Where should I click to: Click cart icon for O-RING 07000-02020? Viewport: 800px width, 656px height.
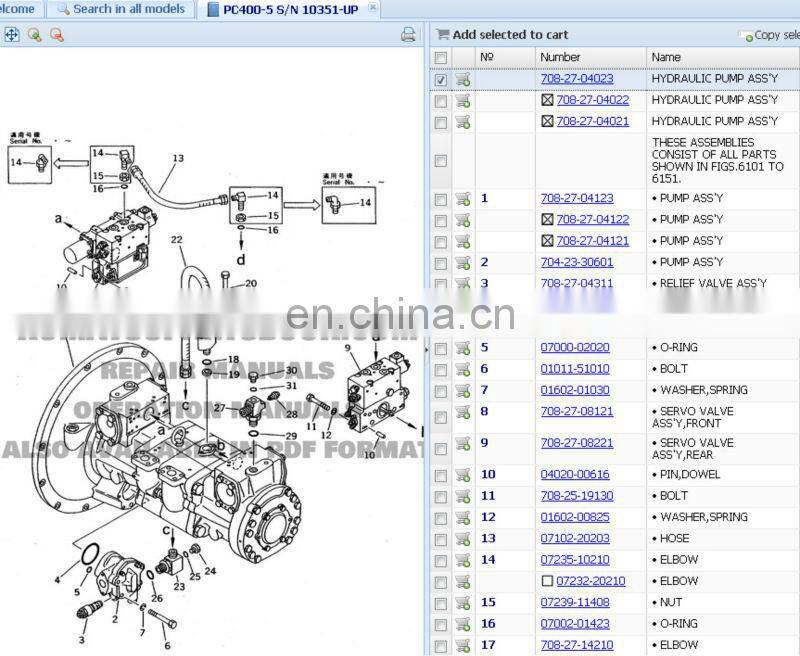point(463,348)
